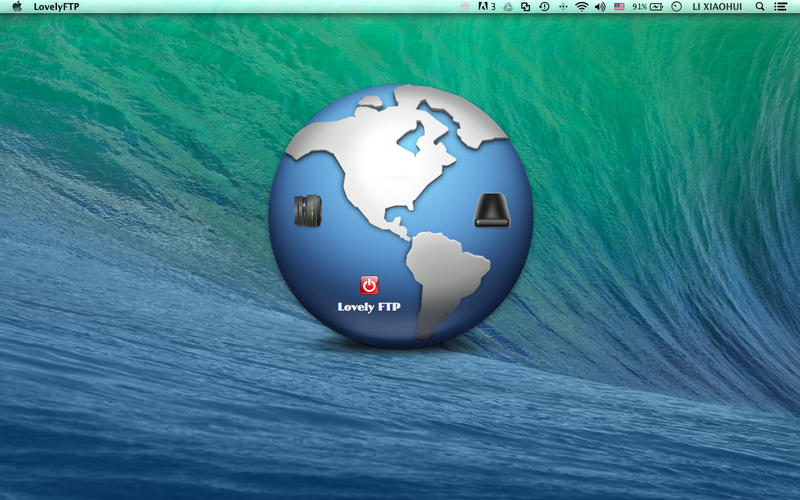Click the hard drive icon on the globe
The image size is (800, 500).
[x=492, y=210]
